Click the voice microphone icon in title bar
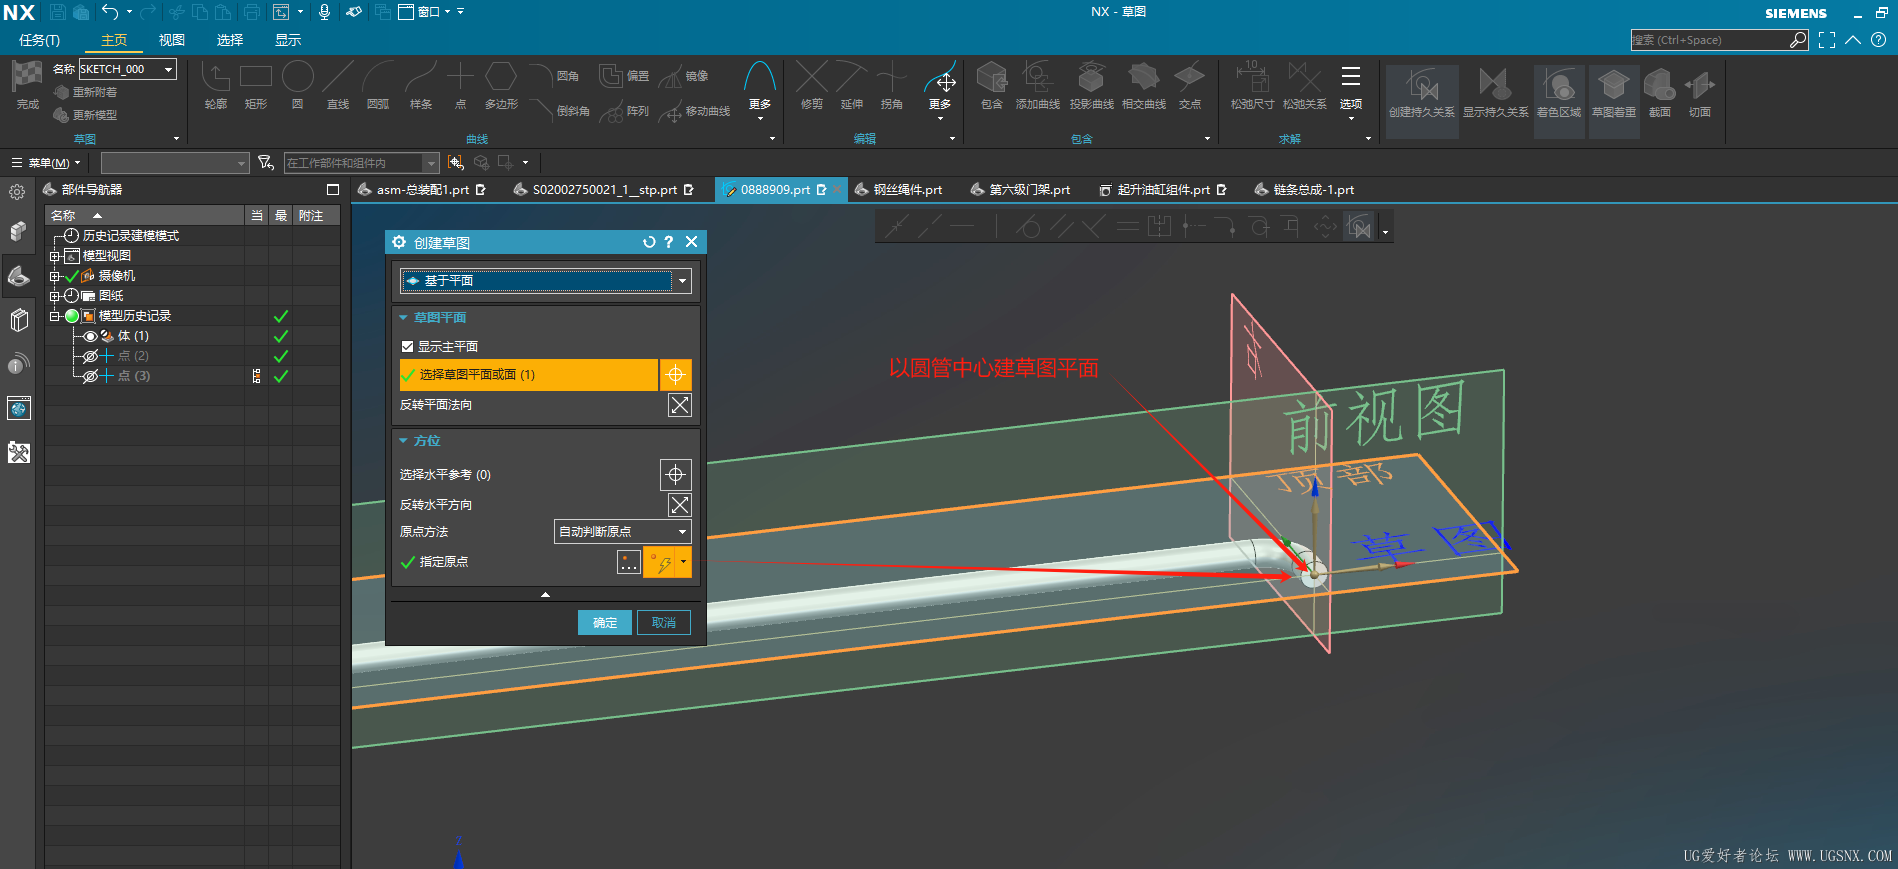Image resolution: width=1898 pixels, height=869 pixels. [x=324, y=12]
